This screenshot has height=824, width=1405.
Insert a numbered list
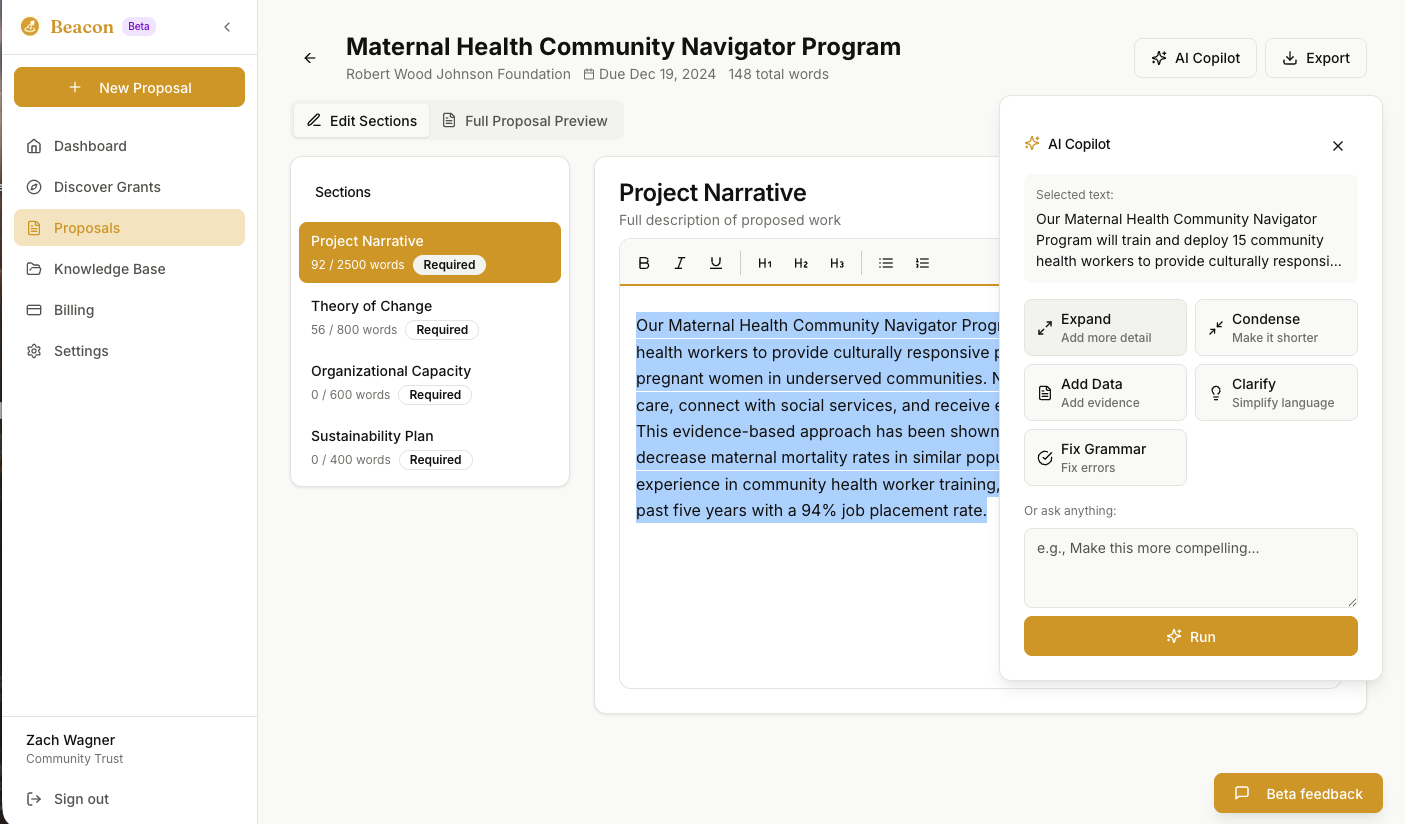point(922,263)
